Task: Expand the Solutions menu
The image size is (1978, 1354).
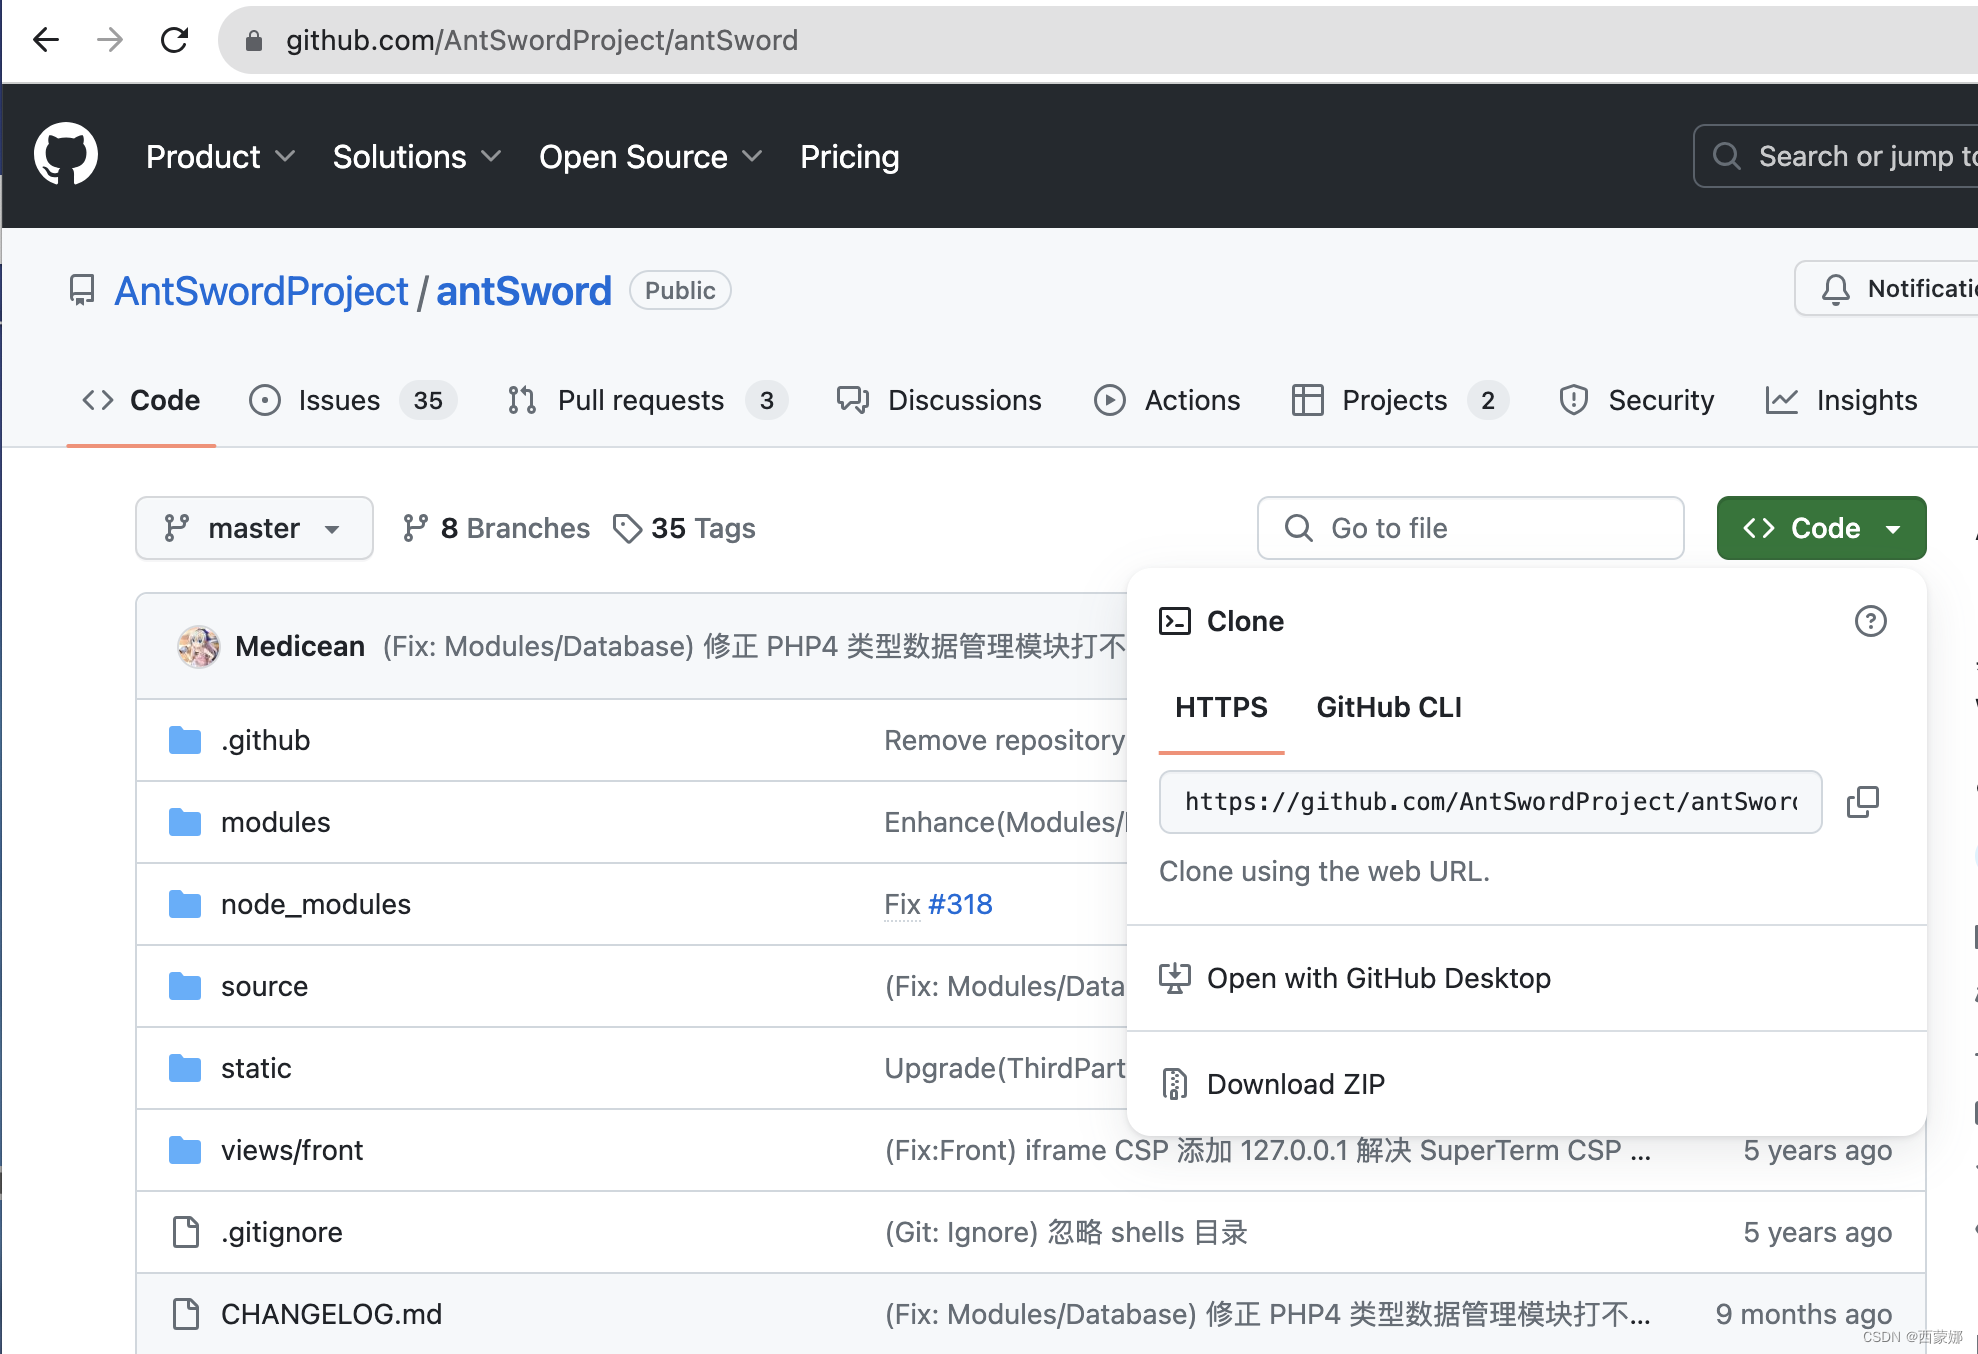Action: coord(417,156)
